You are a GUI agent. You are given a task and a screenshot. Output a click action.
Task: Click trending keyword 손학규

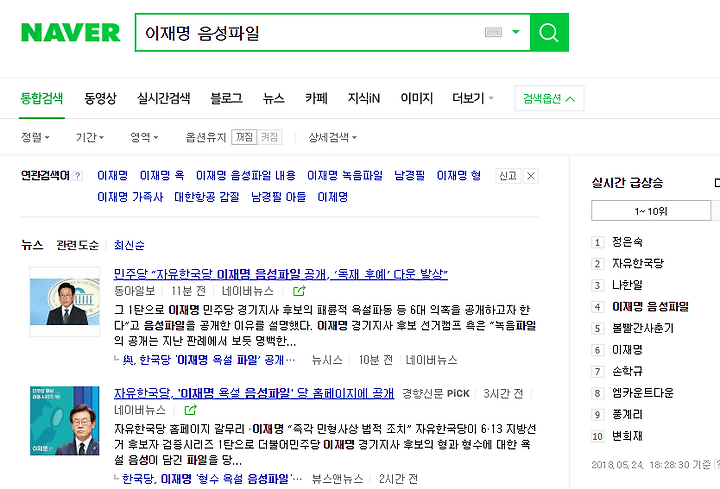click(x=627, y=371)
